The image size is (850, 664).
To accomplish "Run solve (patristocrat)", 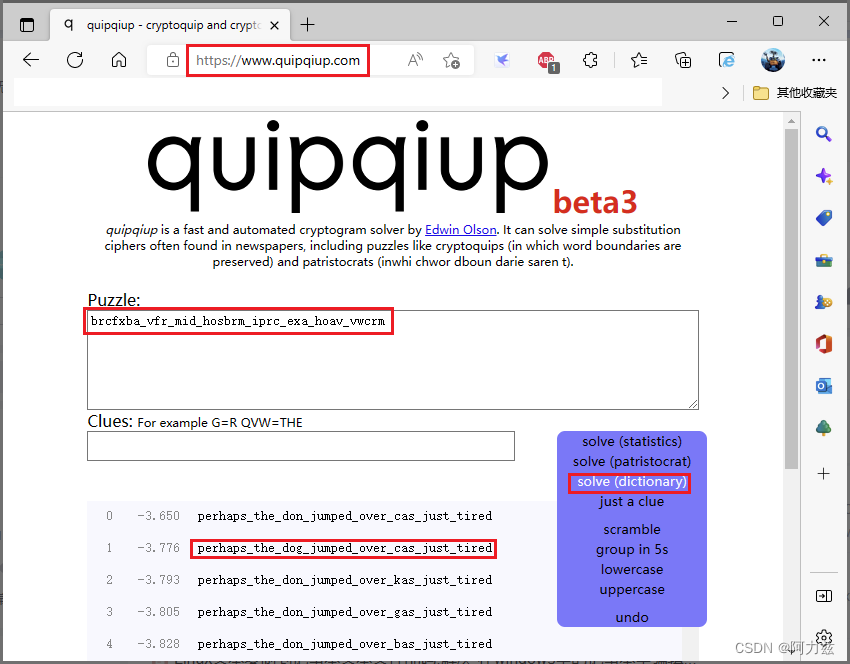I will (x=632, y=462).
